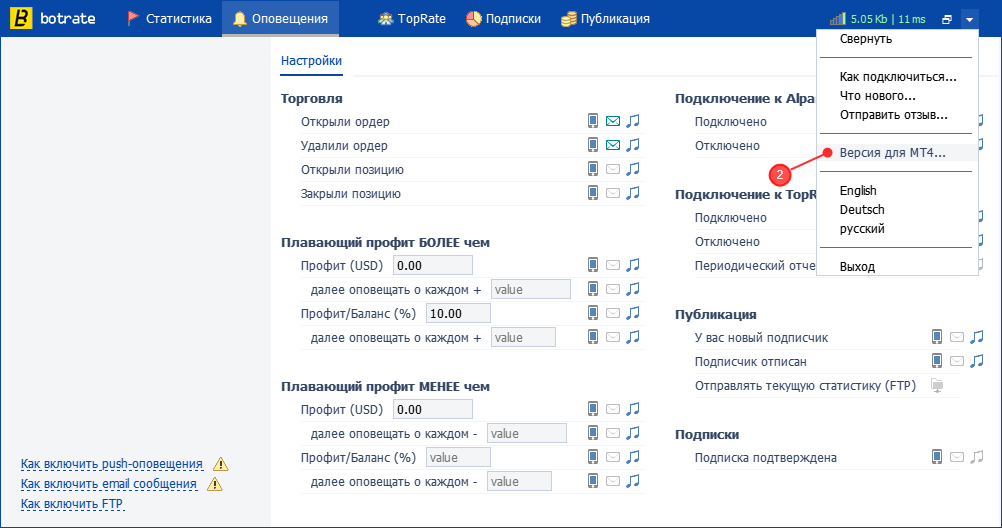1002x528 pixels.
Task: Toggle phone push for Открыли позицию
Action: (593, 169)
